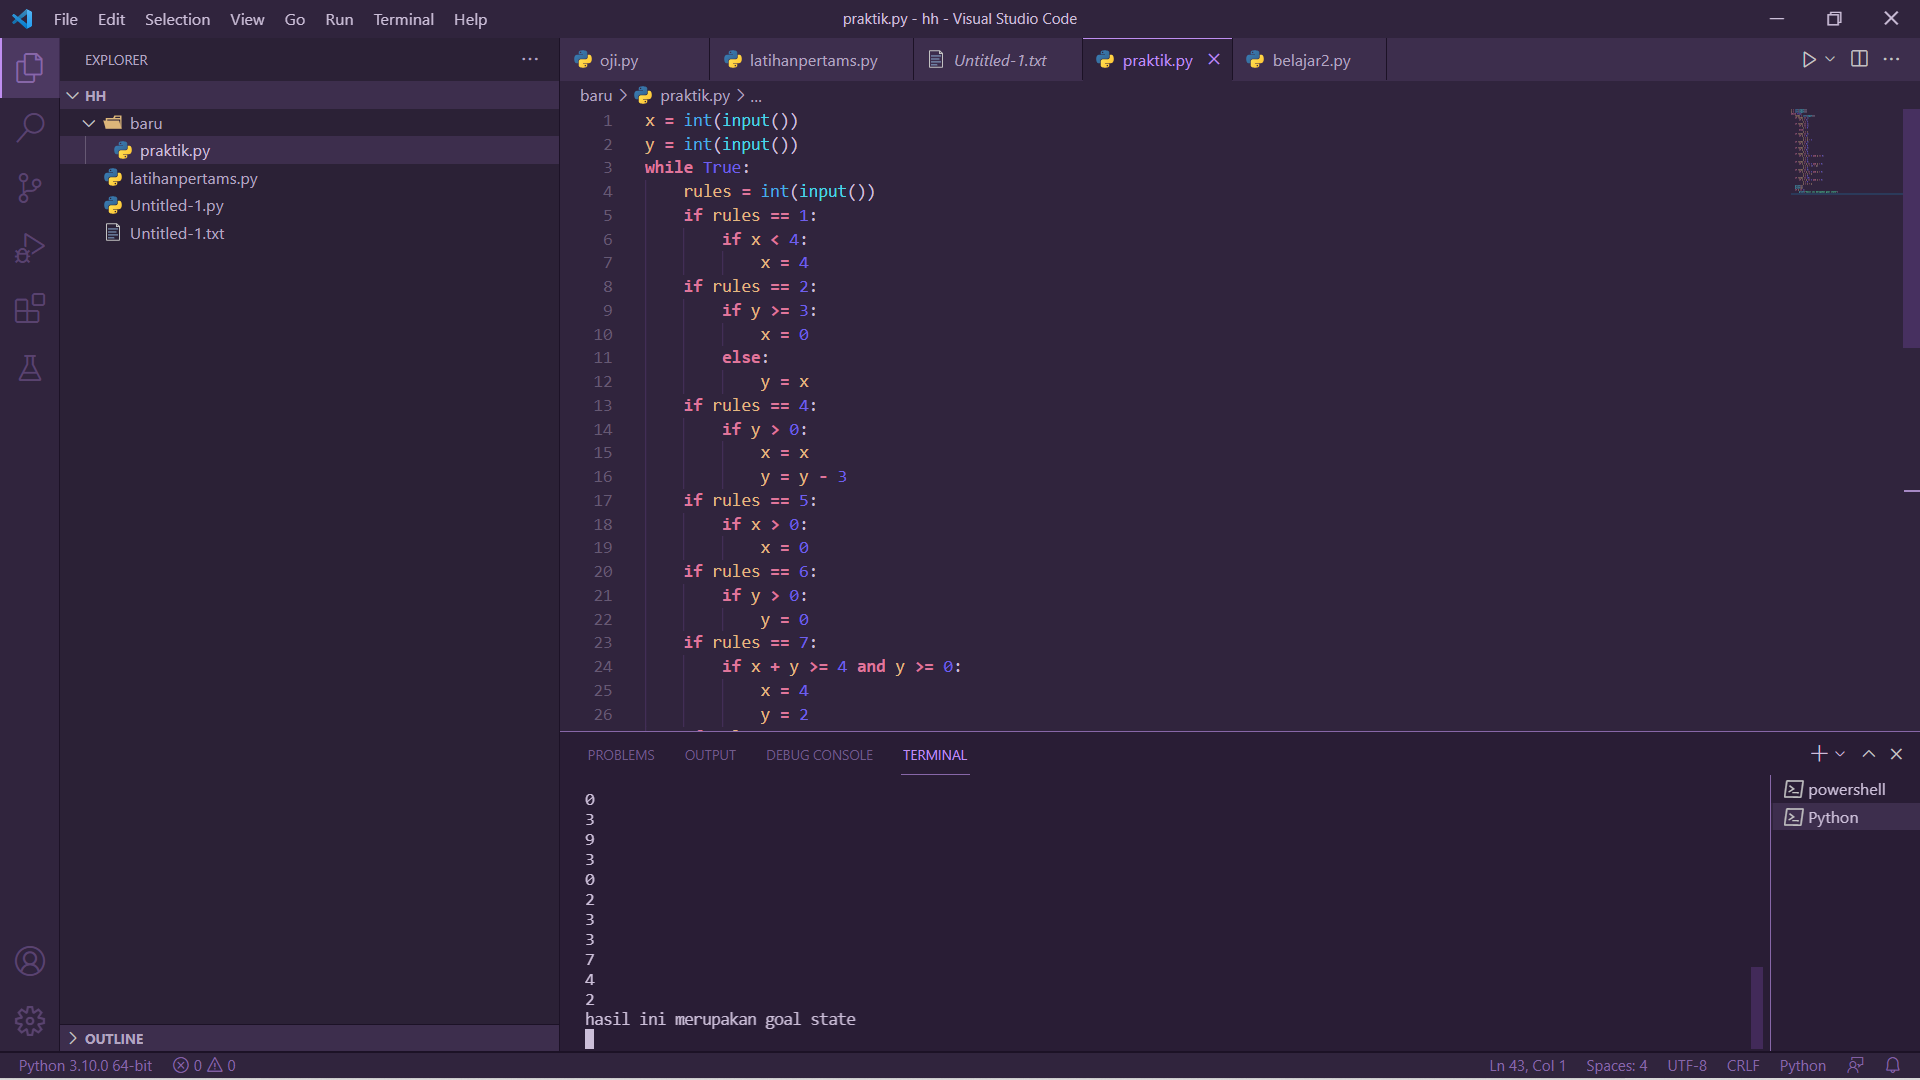The width and height of the screenshot is (1920, 1080).
Task: Open the Accounts icon in activity bar
Action: click(x=30, y=960)
